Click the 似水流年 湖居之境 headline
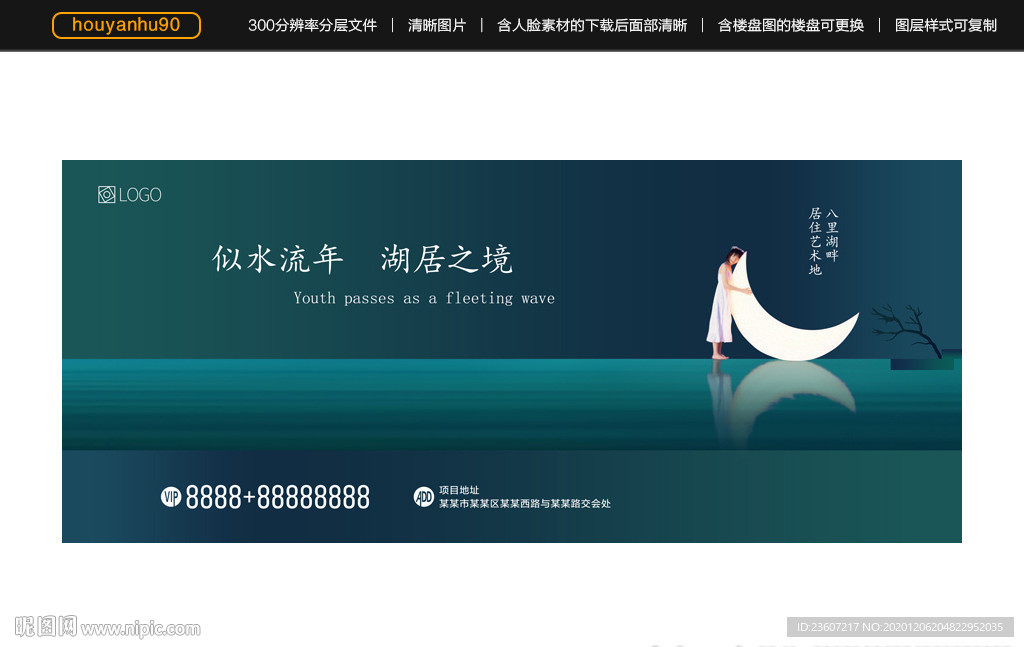This screenshot has width=1024, height=647. 362,260
